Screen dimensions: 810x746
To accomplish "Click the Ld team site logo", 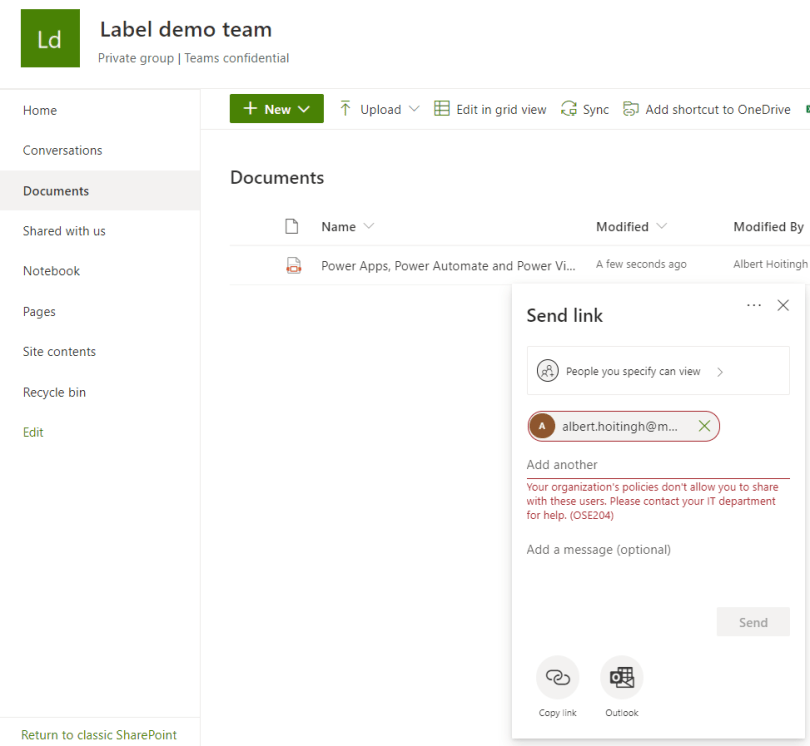I will coord(50,39).
